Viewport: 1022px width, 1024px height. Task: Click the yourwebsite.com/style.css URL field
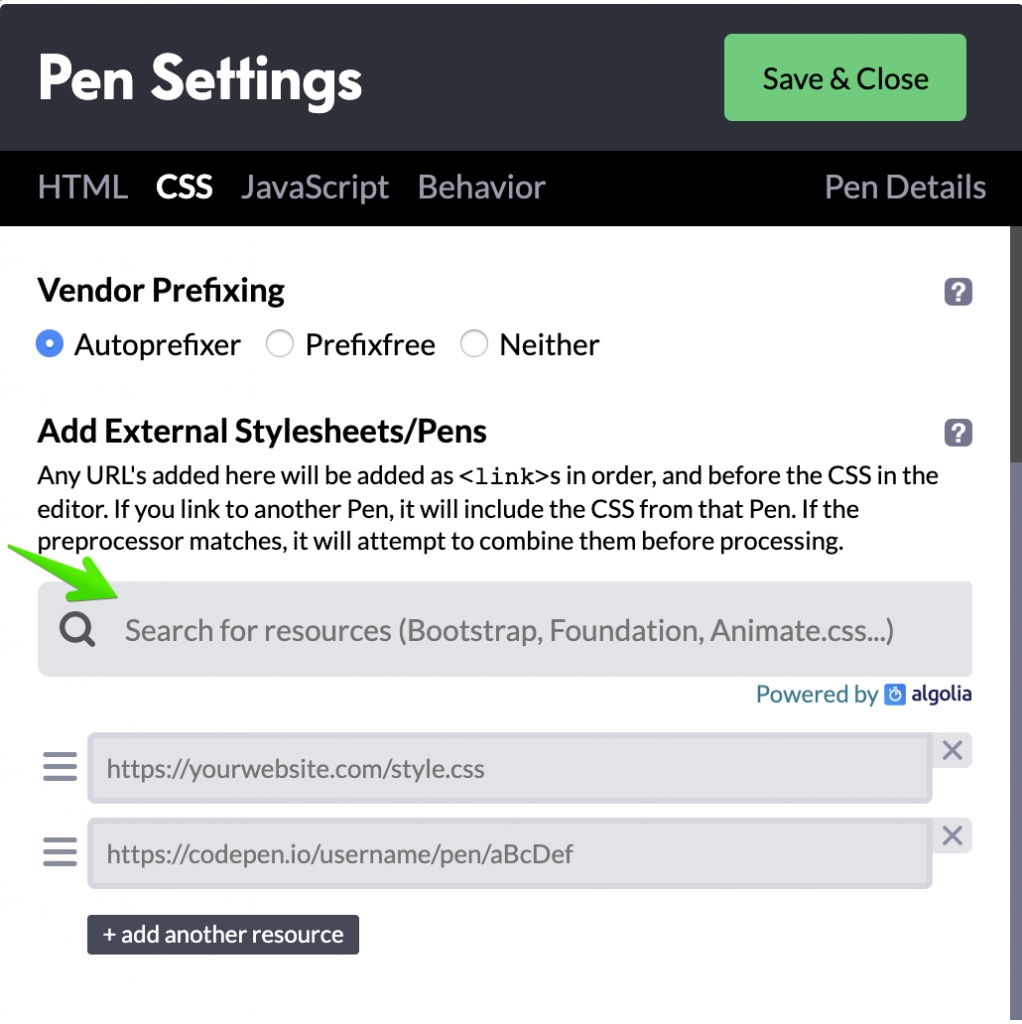pyautogui.click(x=510, y=769)
